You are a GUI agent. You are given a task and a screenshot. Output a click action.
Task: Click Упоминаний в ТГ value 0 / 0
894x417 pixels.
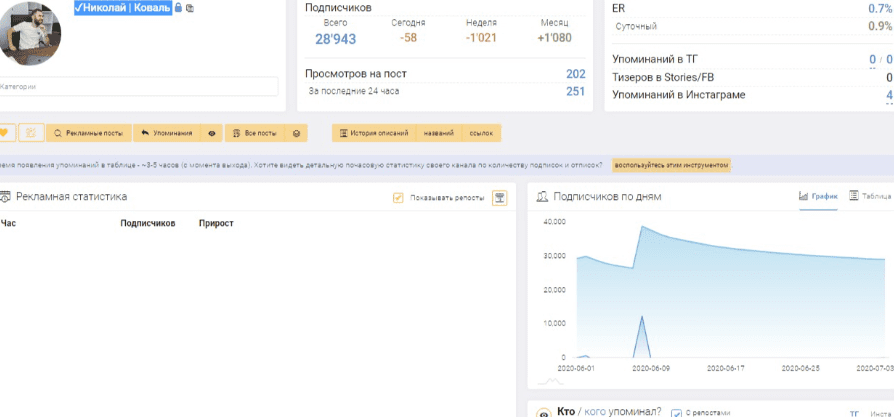(x=880, y=59)
